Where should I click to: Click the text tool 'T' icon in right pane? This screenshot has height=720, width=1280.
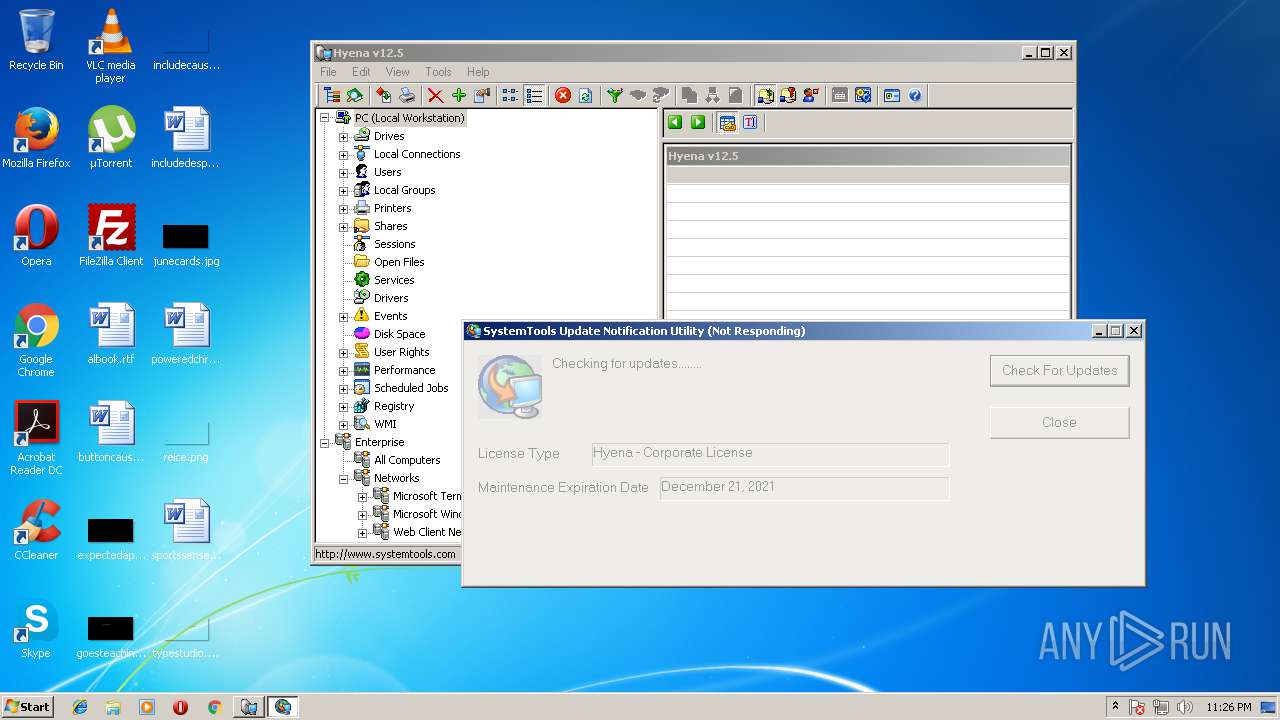pos(750,122)
